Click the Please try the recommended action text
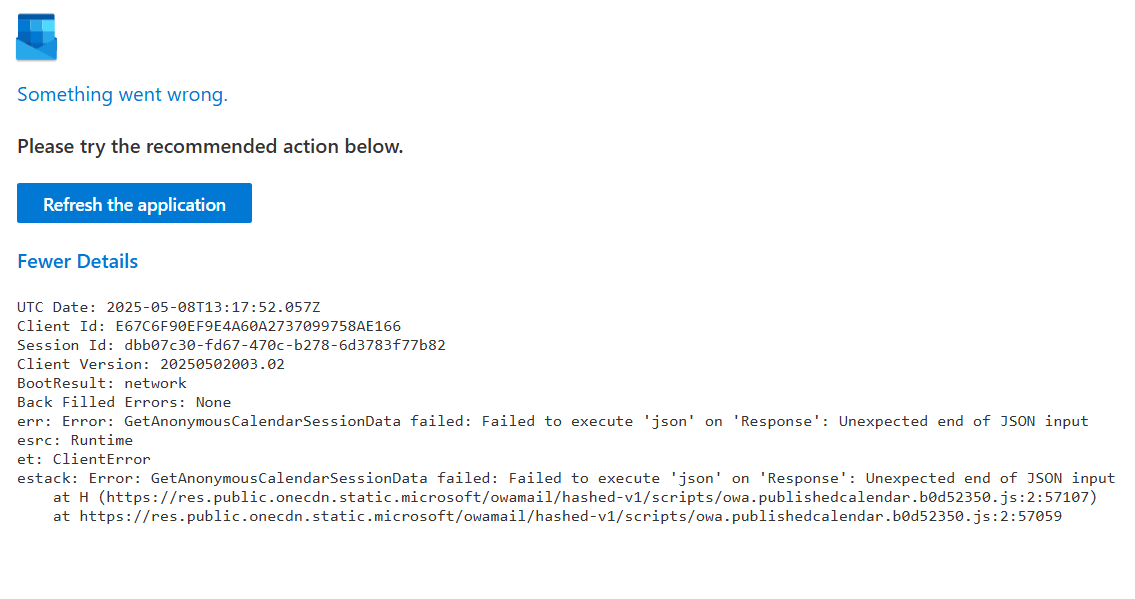 209,146
